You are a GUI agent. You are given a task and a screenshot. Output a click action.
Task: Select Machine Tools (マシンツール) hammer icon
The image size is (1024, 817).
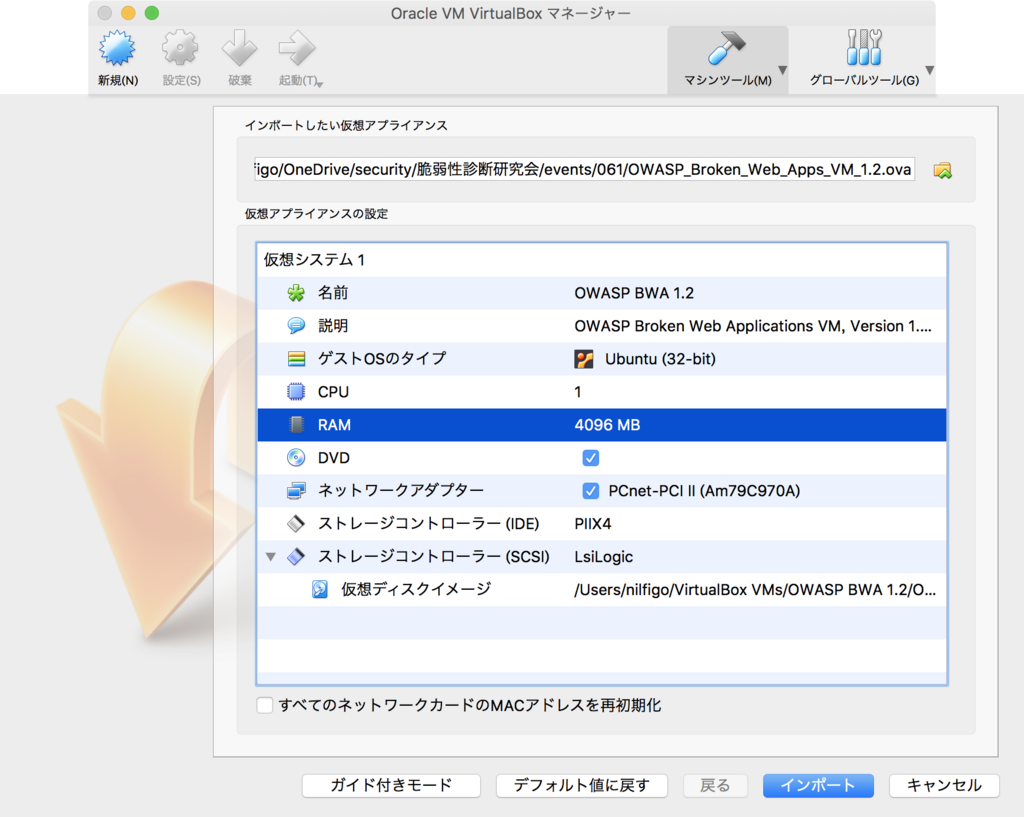click(726, 48)
